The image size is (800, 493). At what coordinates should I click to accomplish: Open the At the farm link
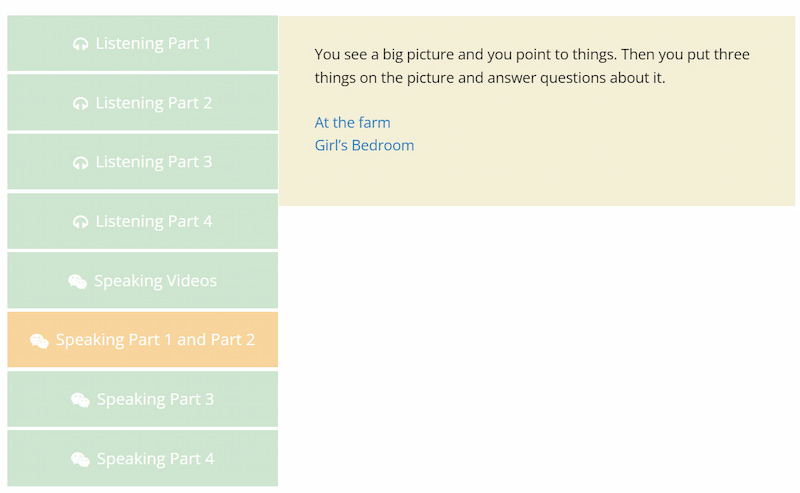(x=352, y=123)
